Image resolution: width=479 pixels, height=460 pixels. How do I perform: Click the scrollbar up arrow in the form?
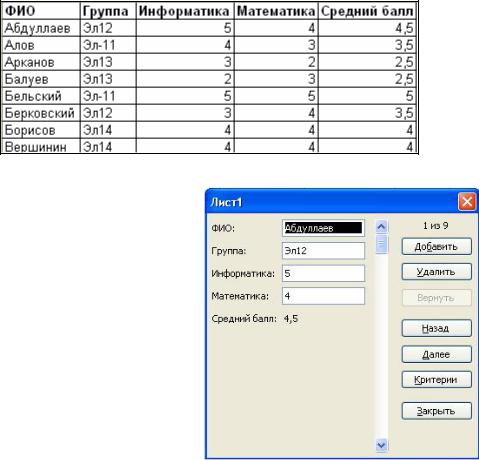coord(381,227)
